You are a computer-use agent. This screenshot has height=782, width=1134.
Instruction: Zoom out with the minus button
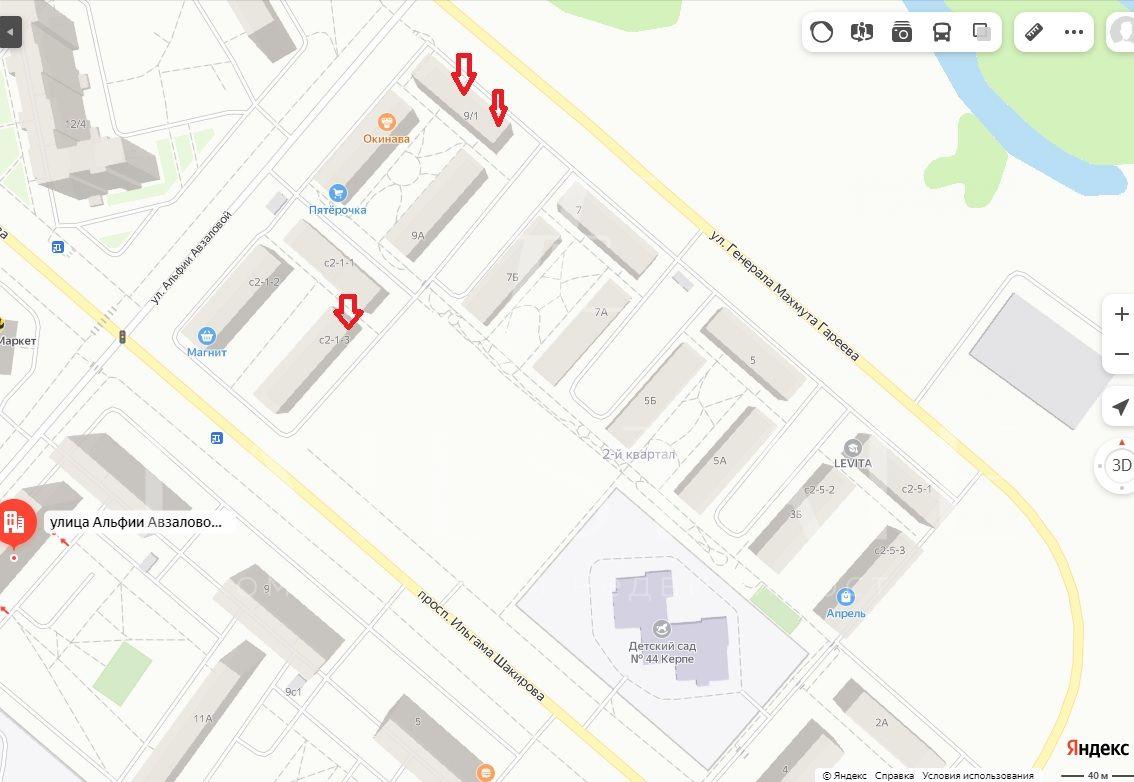pos(1120,354)
